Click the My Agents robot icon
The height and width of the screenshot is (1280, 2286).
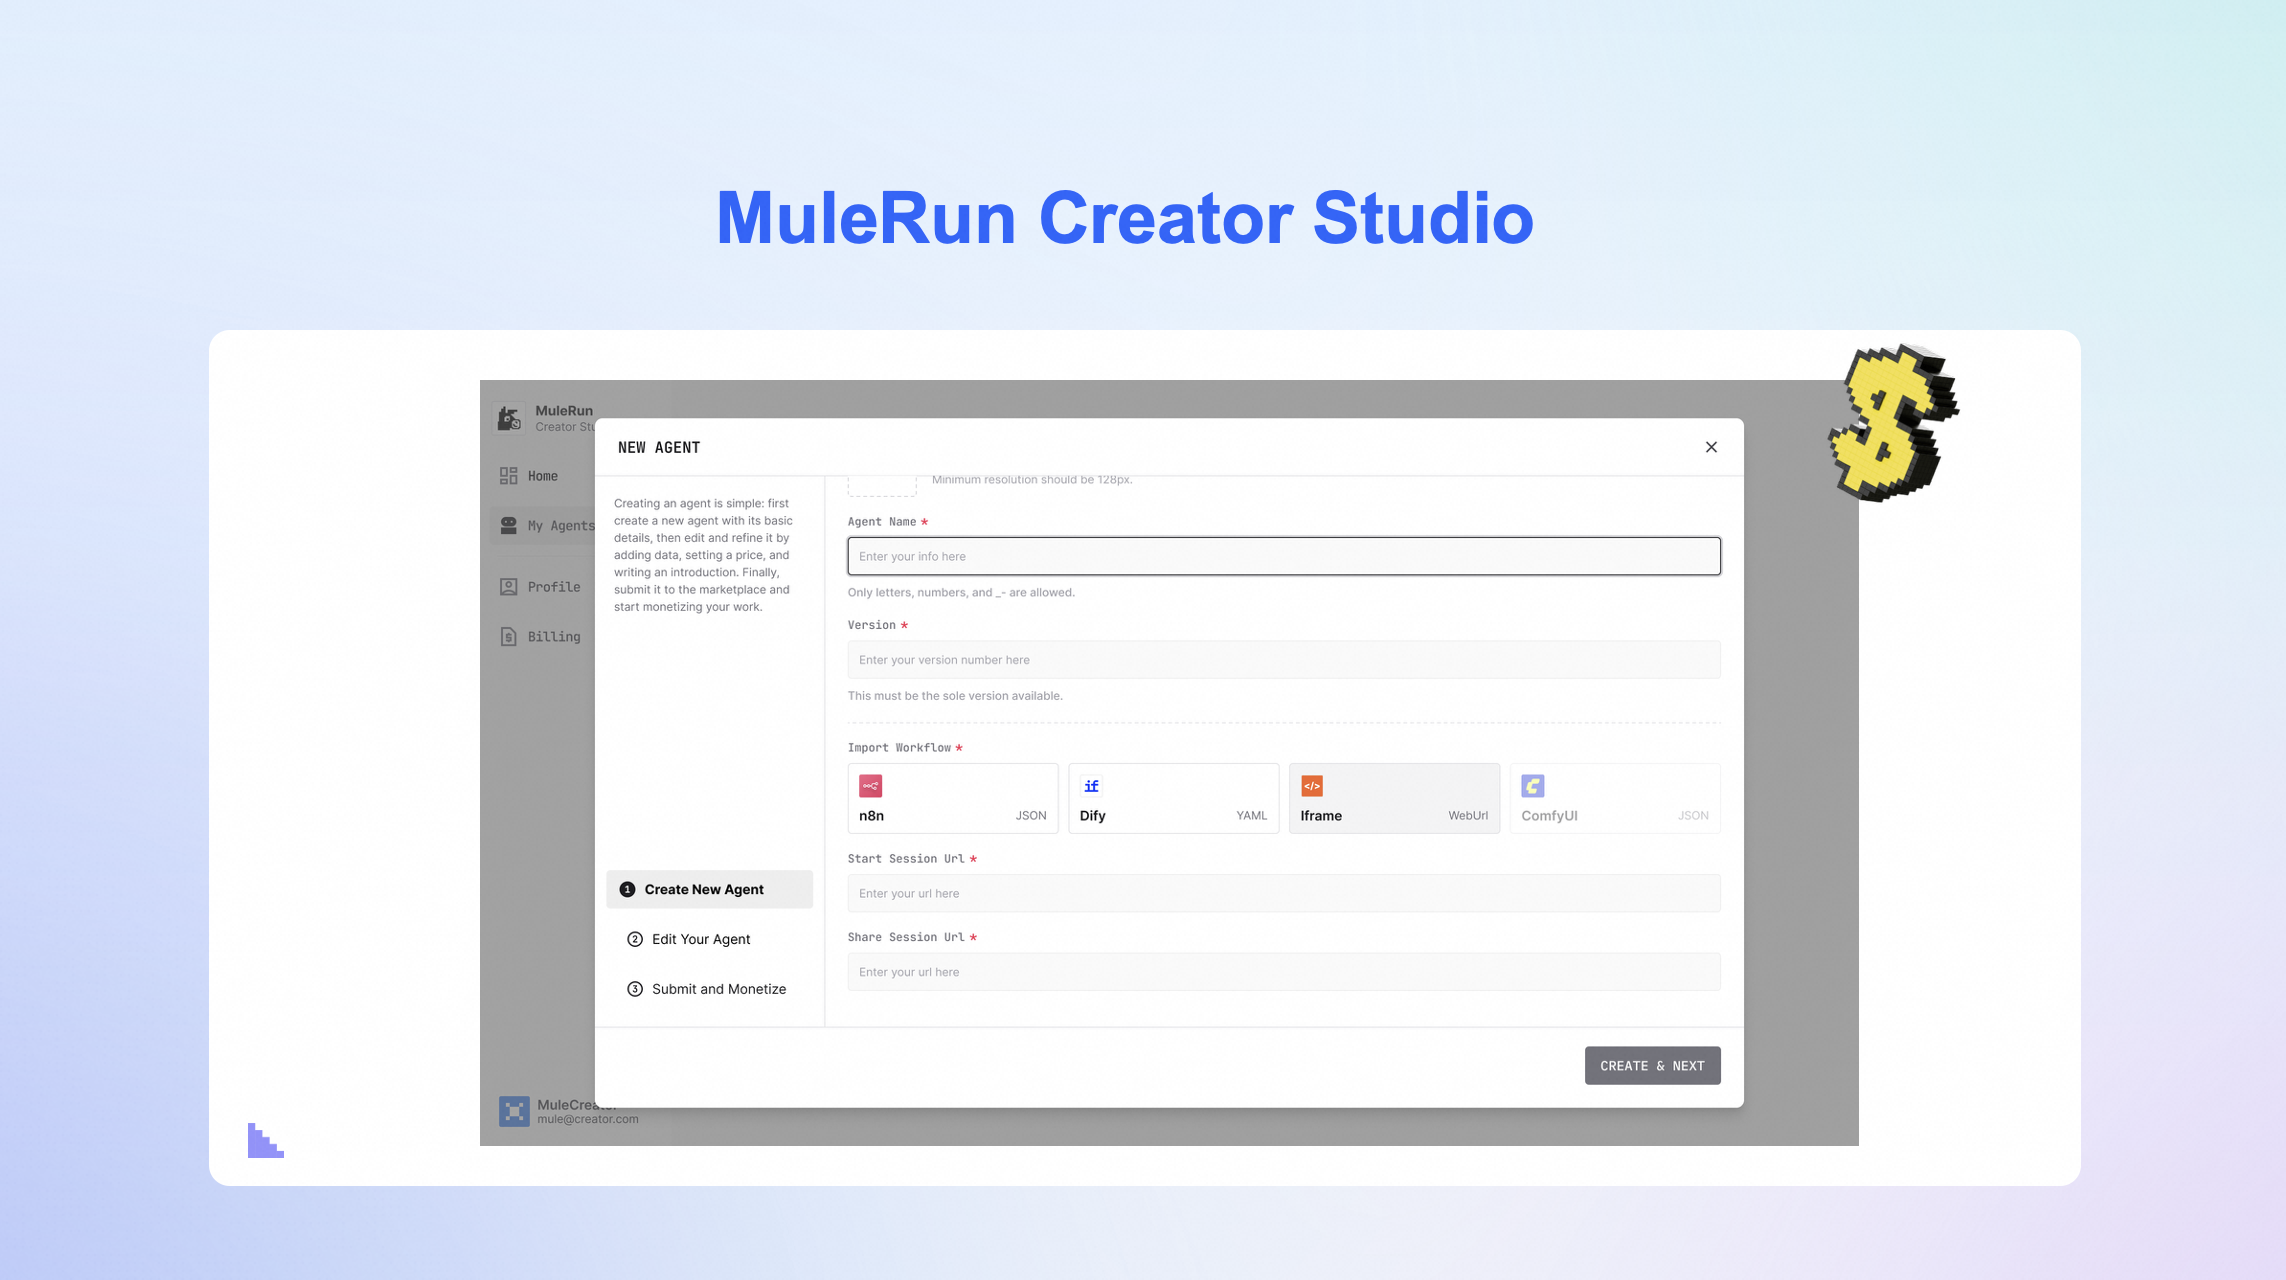pos(509,525)
